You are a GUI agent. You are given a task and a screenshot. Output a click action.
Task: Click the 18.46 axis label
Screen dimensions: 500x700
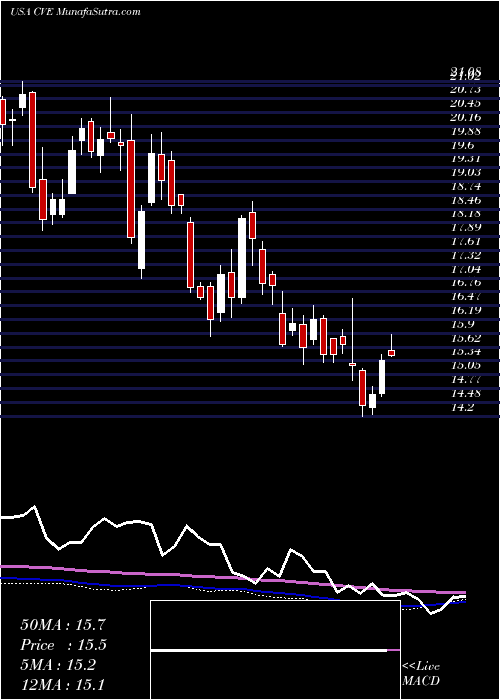[466, 200]
